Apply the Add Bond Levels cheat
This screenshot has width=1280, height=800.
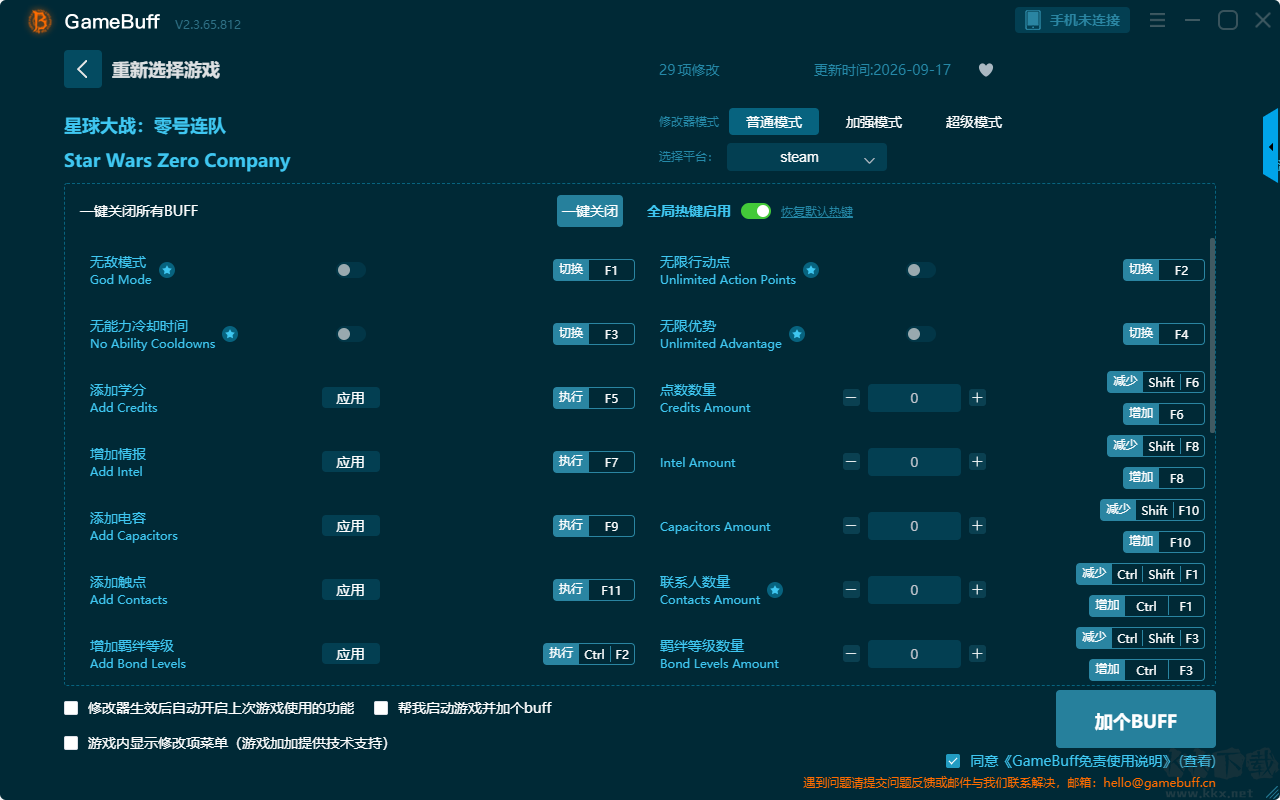[351, 654]
